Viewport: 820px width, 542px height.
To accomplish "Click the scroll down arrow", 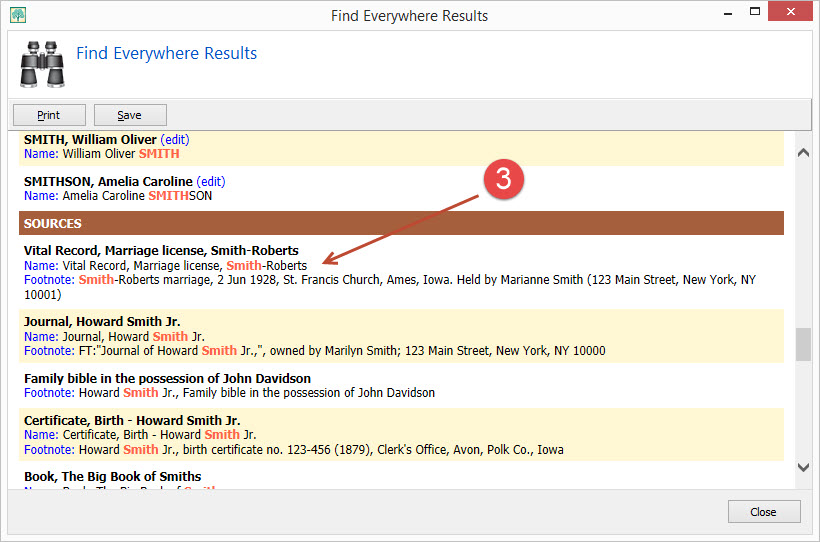I will pos(803,467).
